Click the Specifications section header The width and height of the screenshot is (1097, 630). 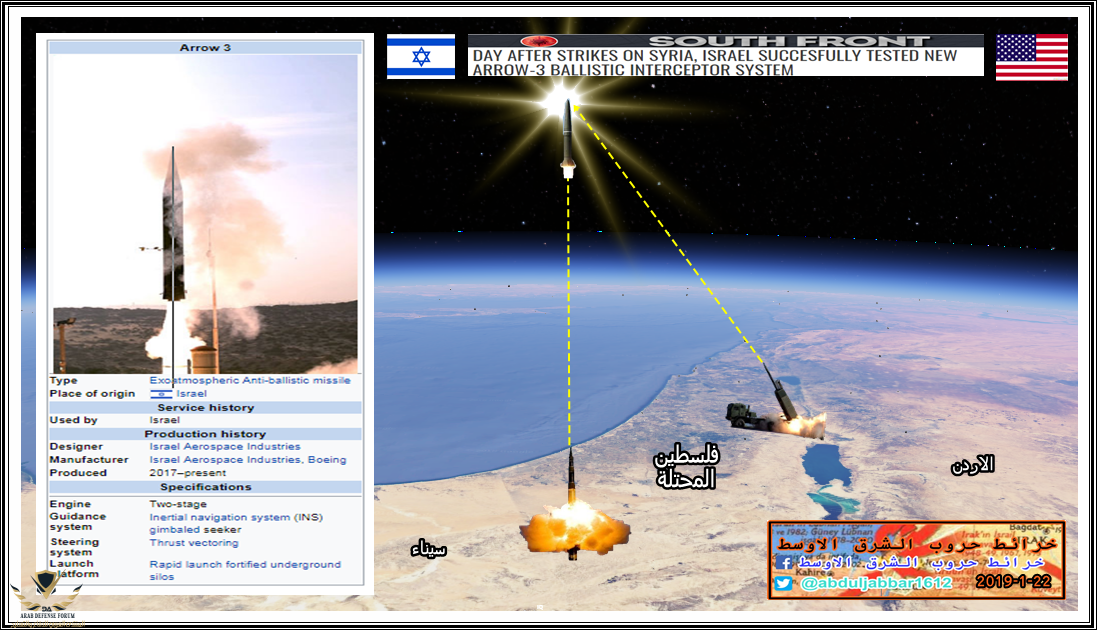[x=206, y=487]
